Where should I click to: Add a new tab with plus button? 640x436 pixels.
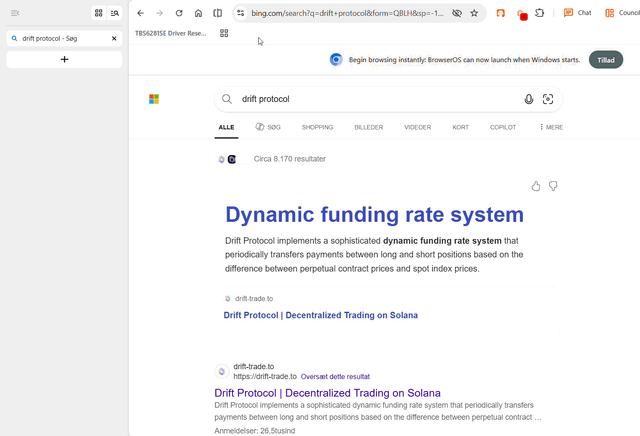64,60
